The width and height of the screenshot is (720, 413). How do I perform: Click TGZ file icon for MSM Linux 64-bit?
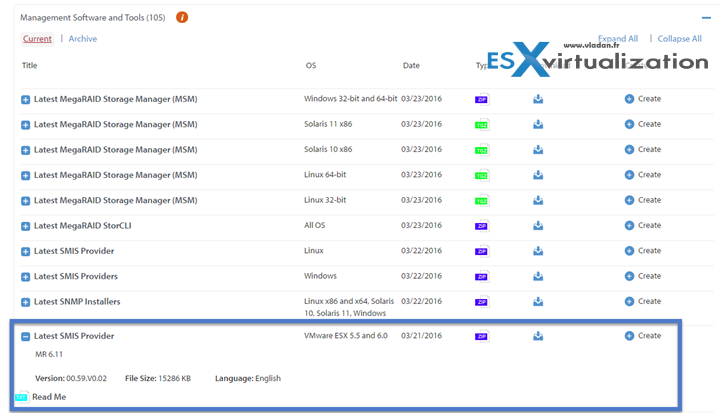coord(482,175)
